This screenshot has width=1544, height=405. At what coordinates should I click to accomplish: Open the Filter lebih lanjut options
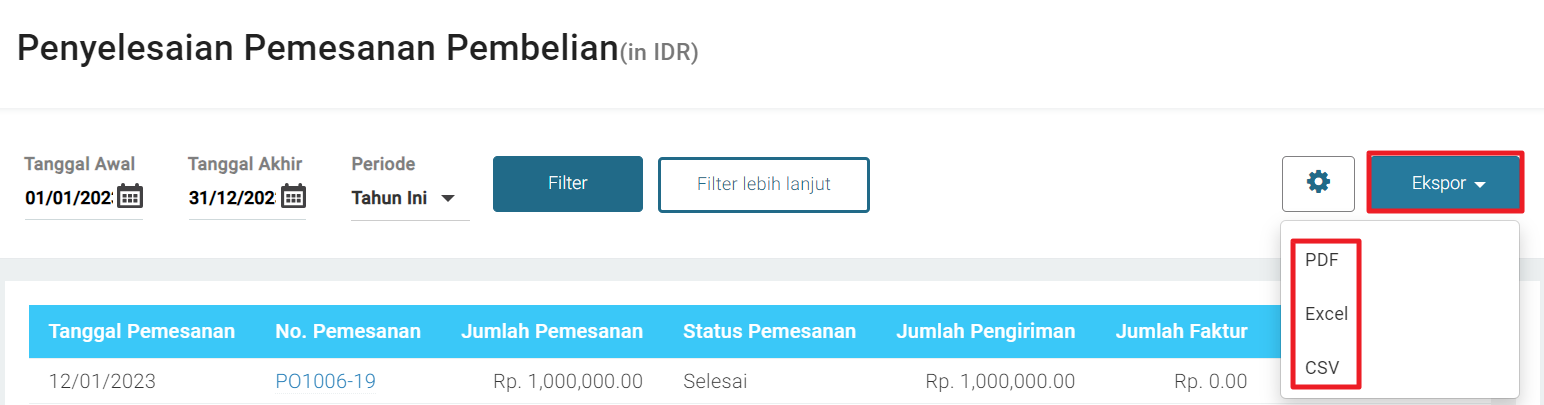coord(764,185)
